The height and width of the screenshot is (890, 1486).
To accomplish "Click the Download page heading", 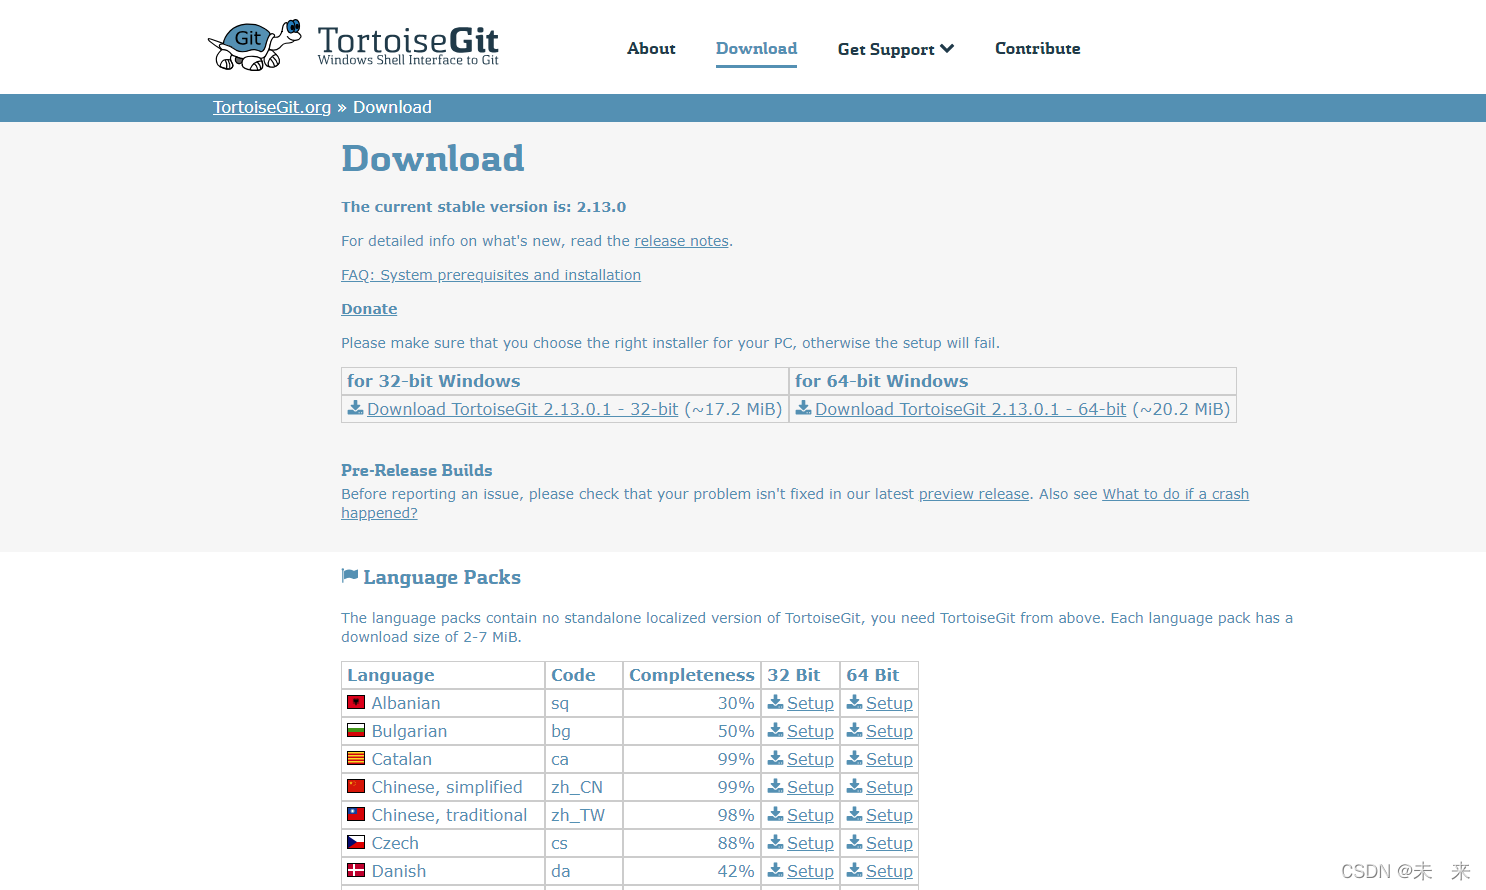I will [x=433, y=159].
